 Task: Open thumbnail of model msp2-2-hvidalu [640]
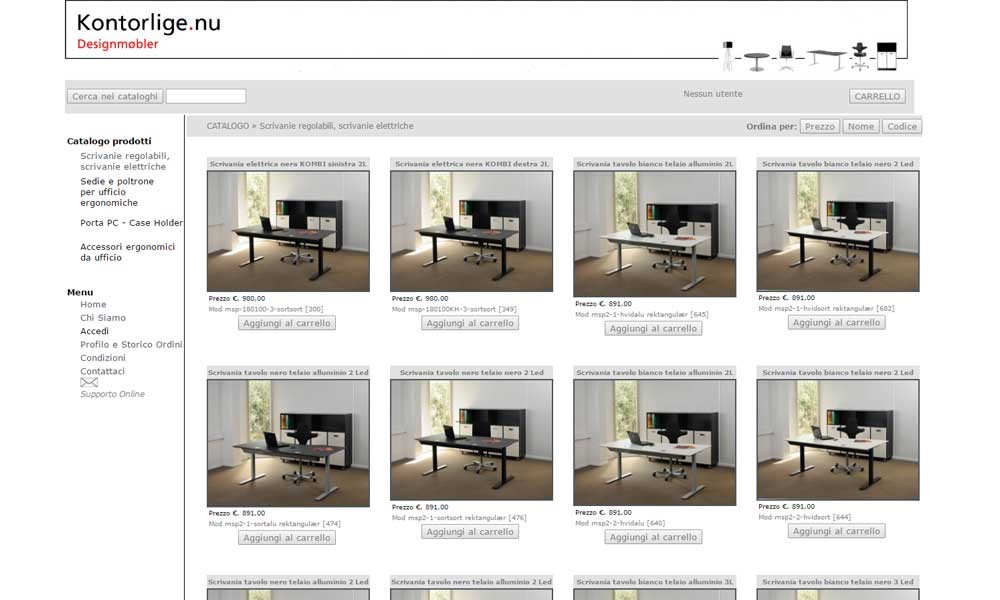[x=654, y=443]
